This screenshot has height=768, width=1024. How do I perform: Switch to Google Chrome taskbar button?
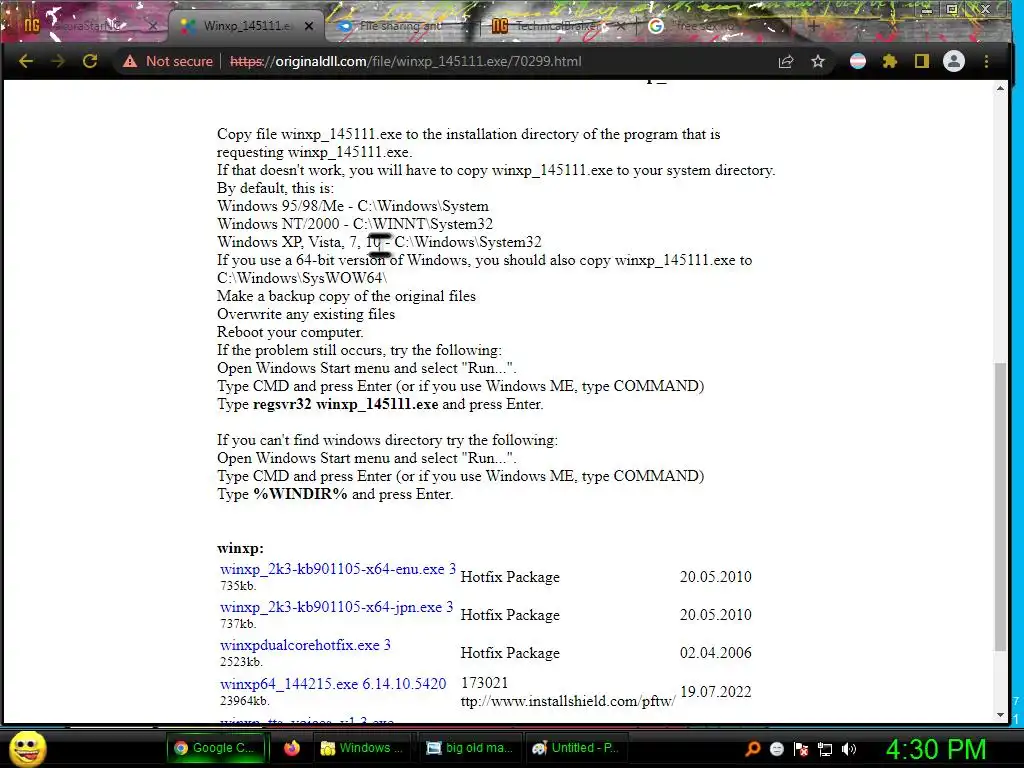pos(217,748)
